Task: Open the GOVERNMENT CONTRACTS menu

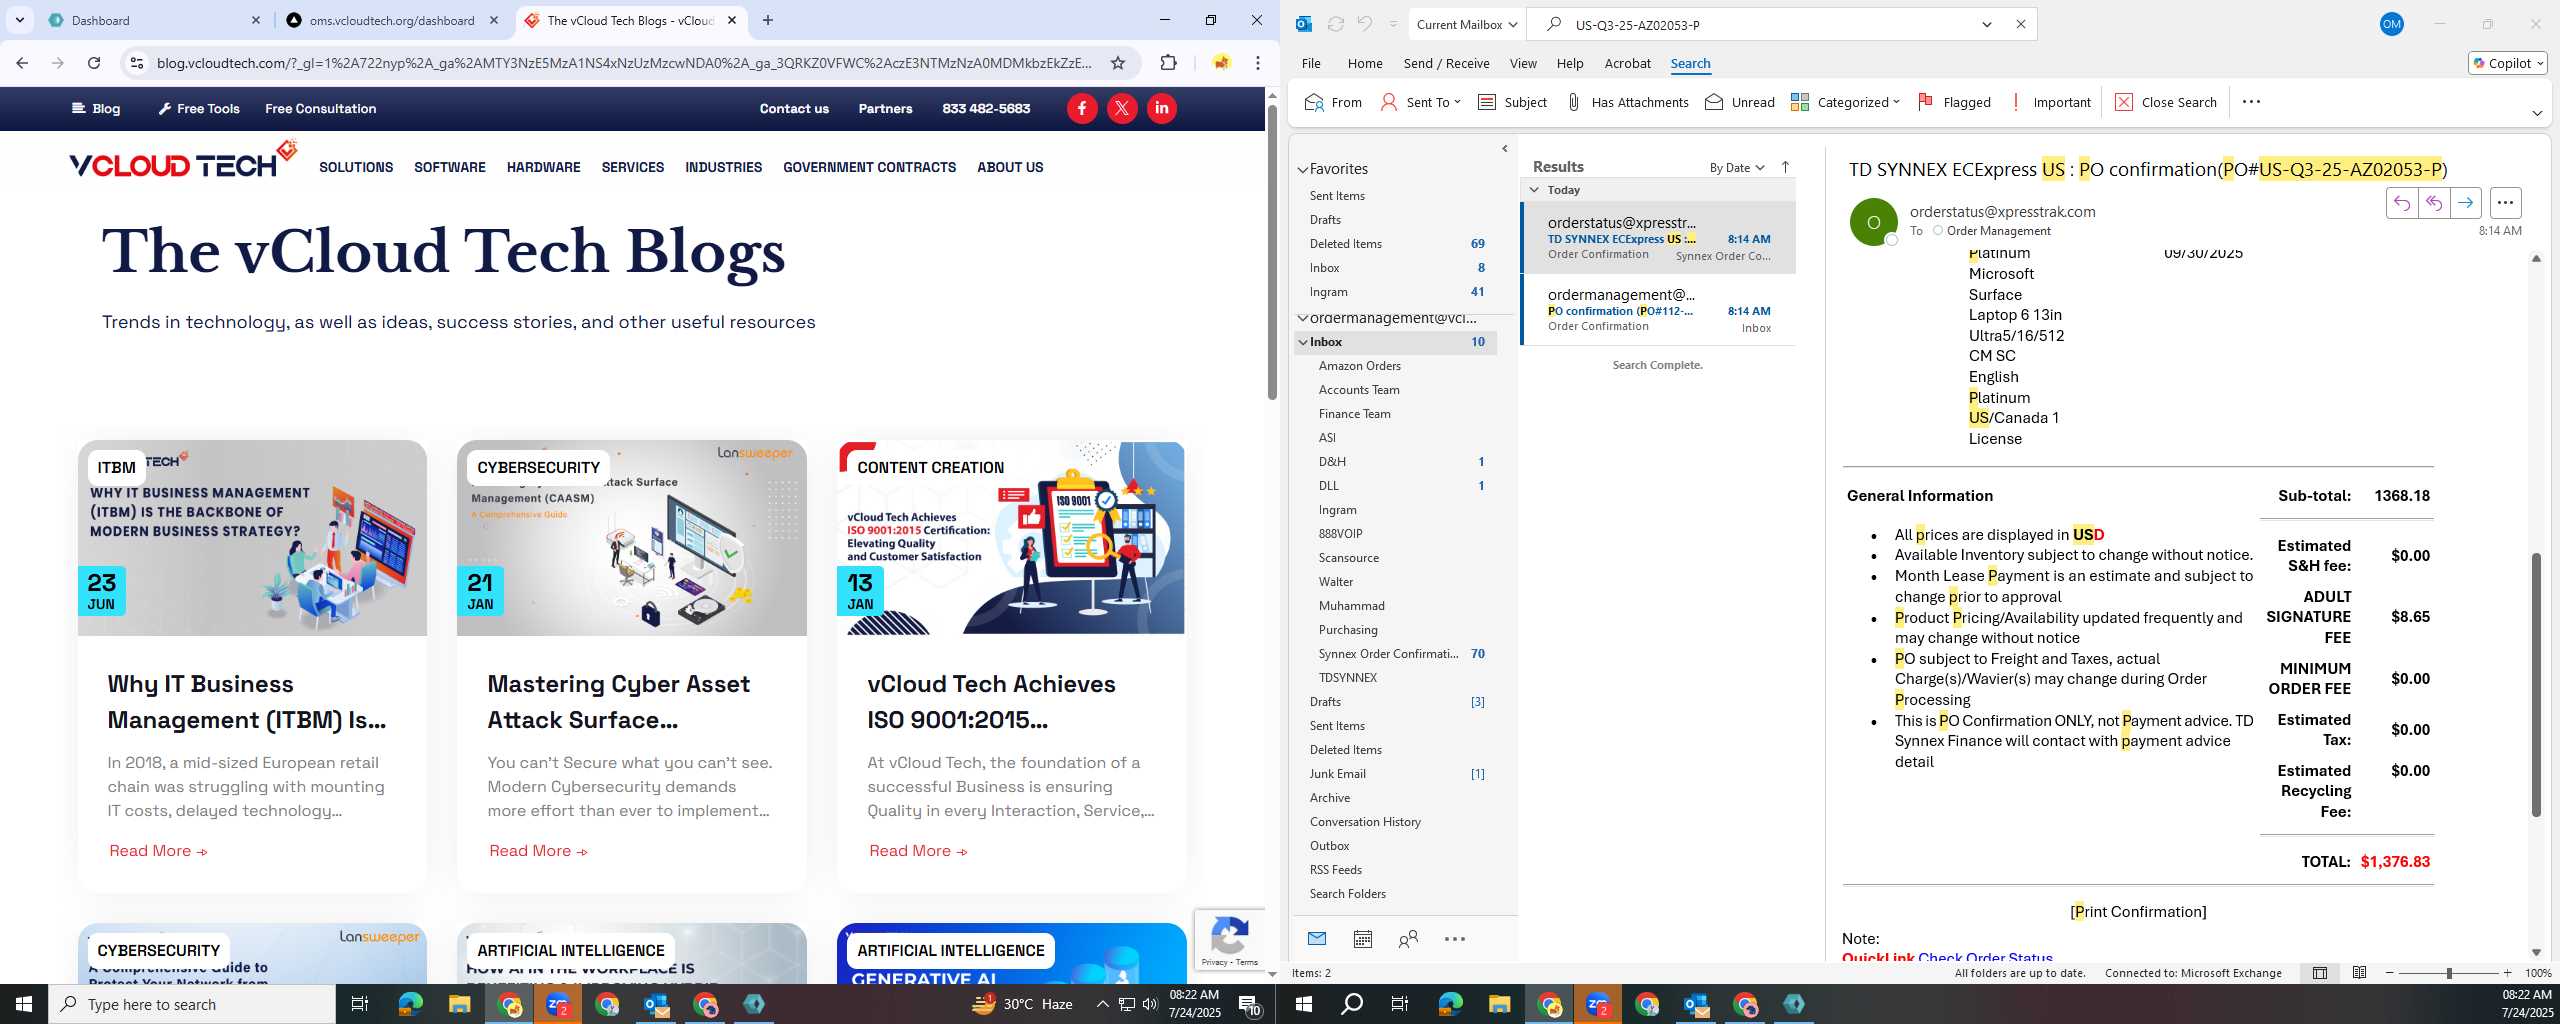Action: [x=869, y=167]
